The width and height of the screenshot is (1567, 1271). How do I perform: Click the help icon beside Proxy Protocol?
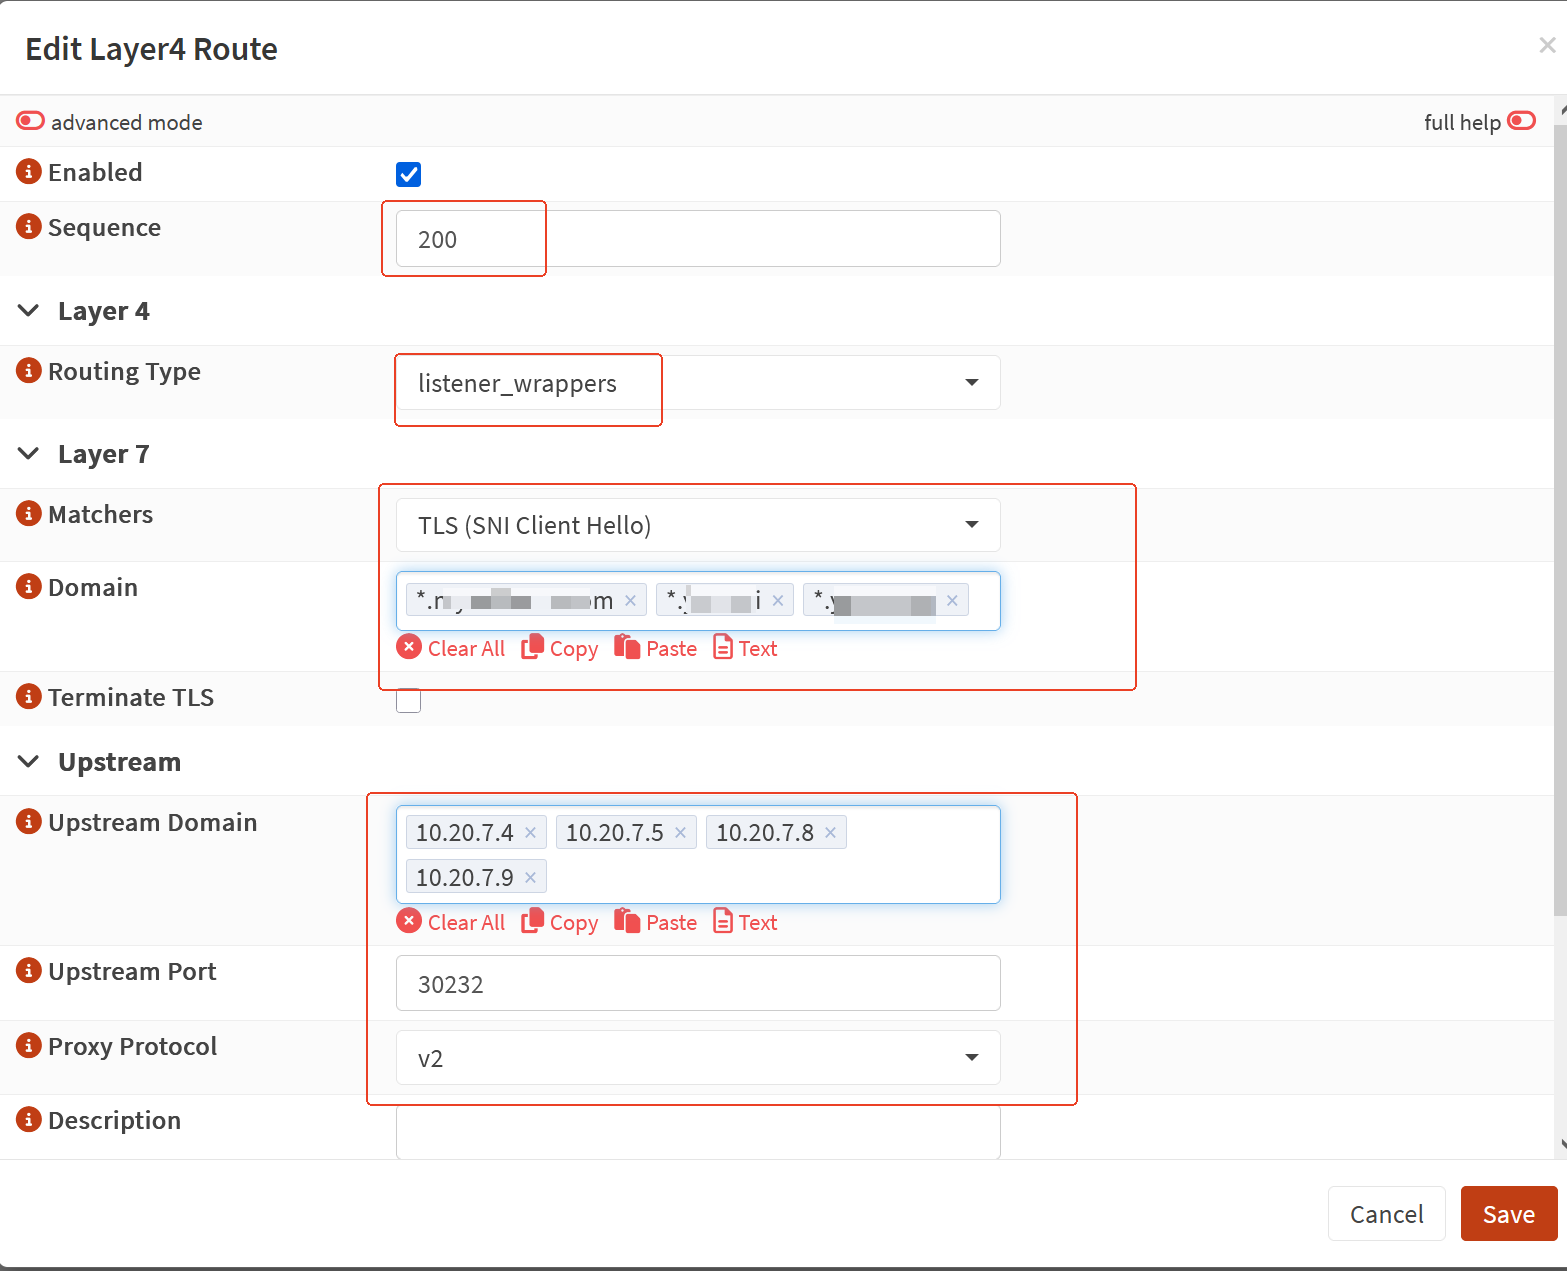[28, 1046]
